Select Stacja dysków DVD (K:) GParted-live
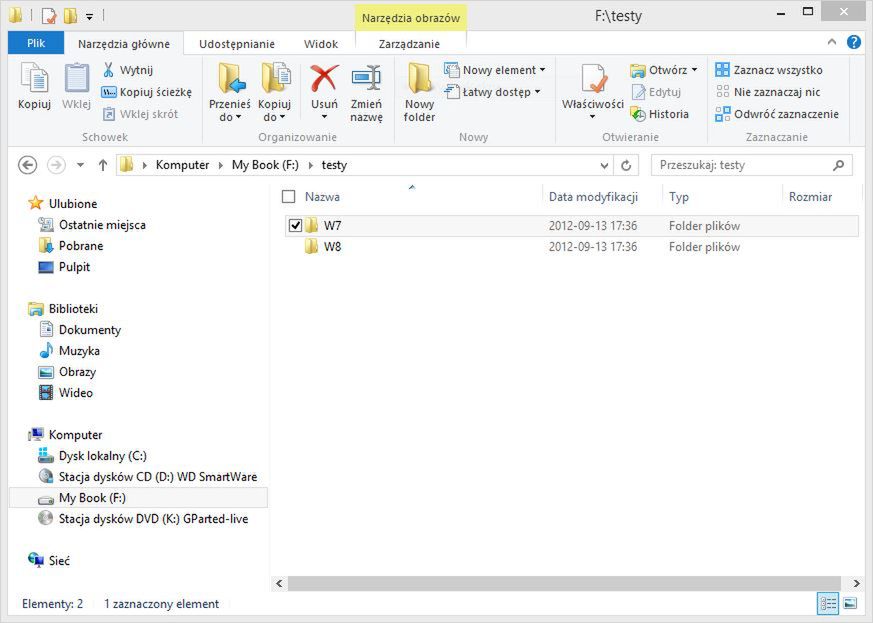 click(153, 519)
